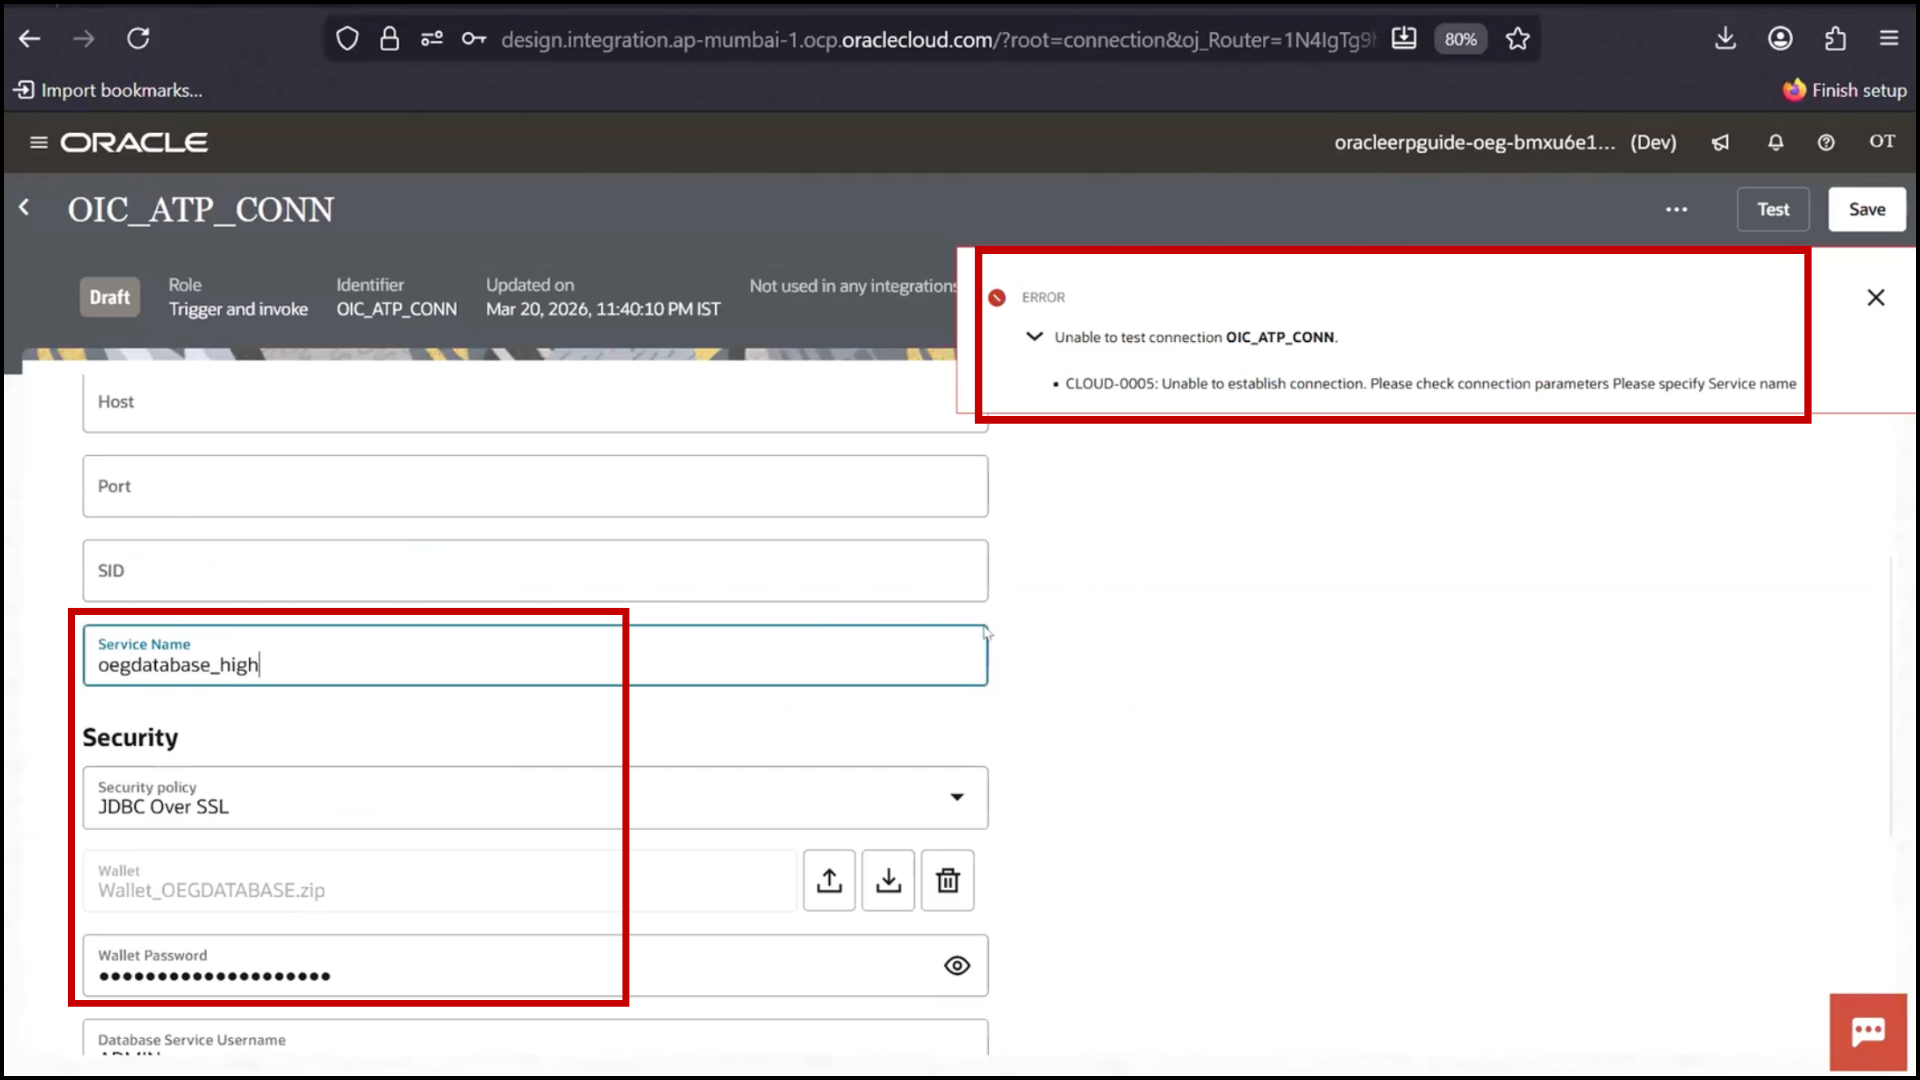Click the Draft status badge

pyautogui.click(x=110, y=297)
